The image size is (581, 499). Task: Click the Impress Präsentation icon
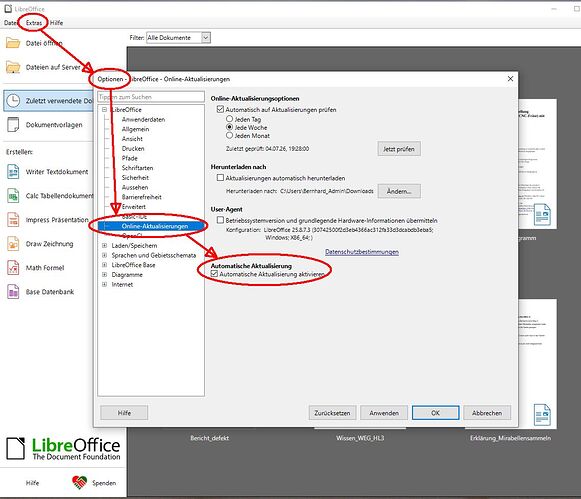(x=13, y=220)
